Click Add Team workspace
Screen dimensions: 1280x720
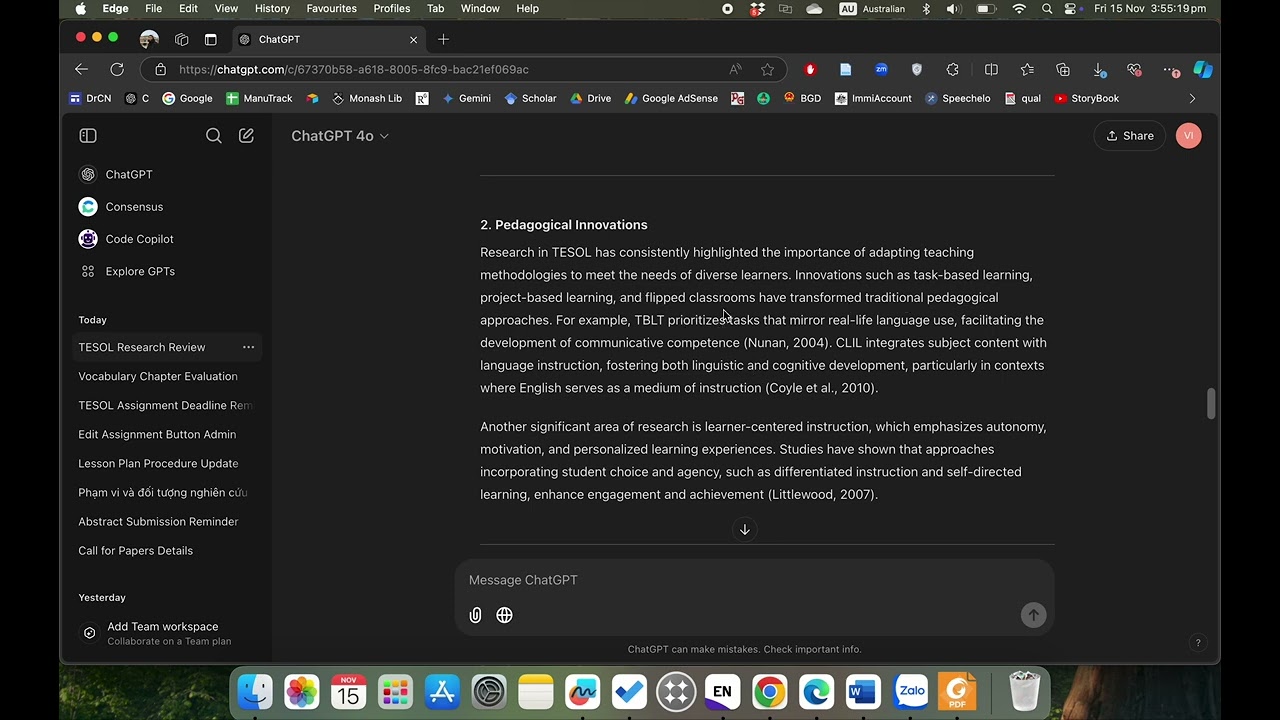(162, 633)
